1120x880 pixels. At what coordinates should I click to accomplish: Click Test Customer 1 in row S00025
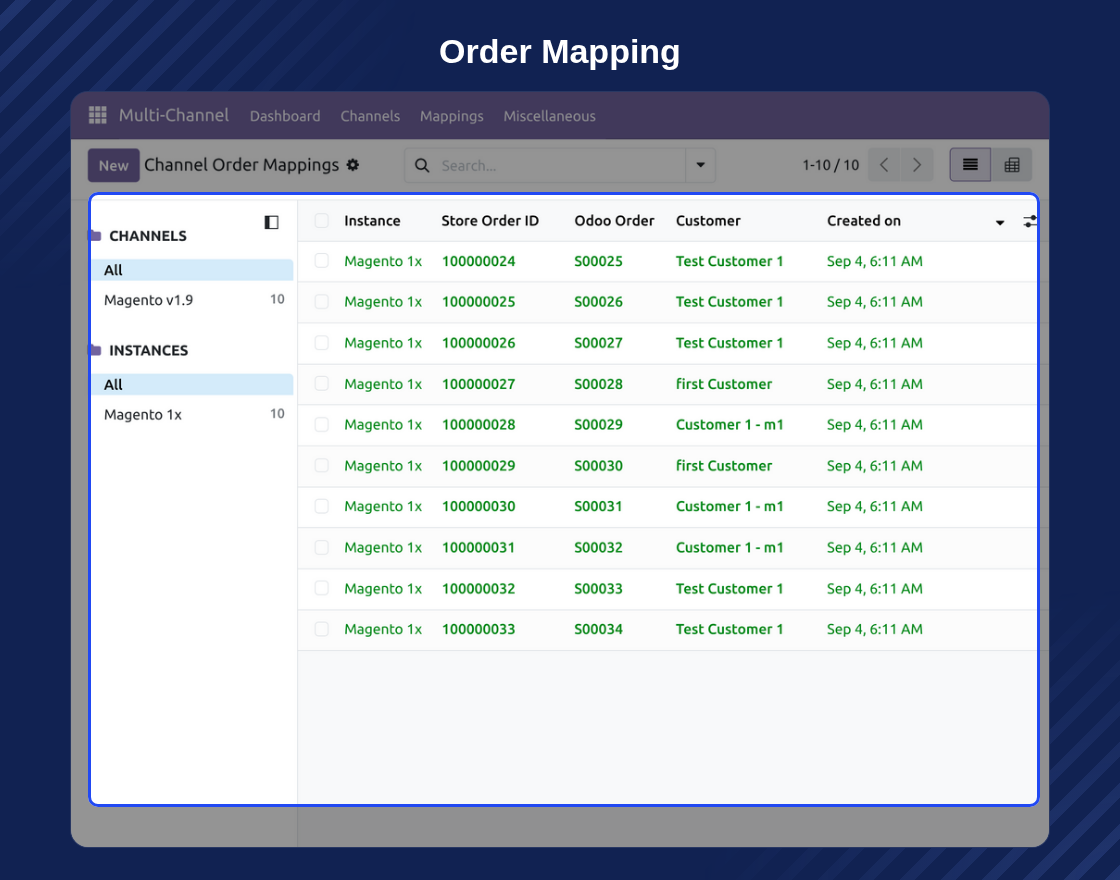[729, 261]
